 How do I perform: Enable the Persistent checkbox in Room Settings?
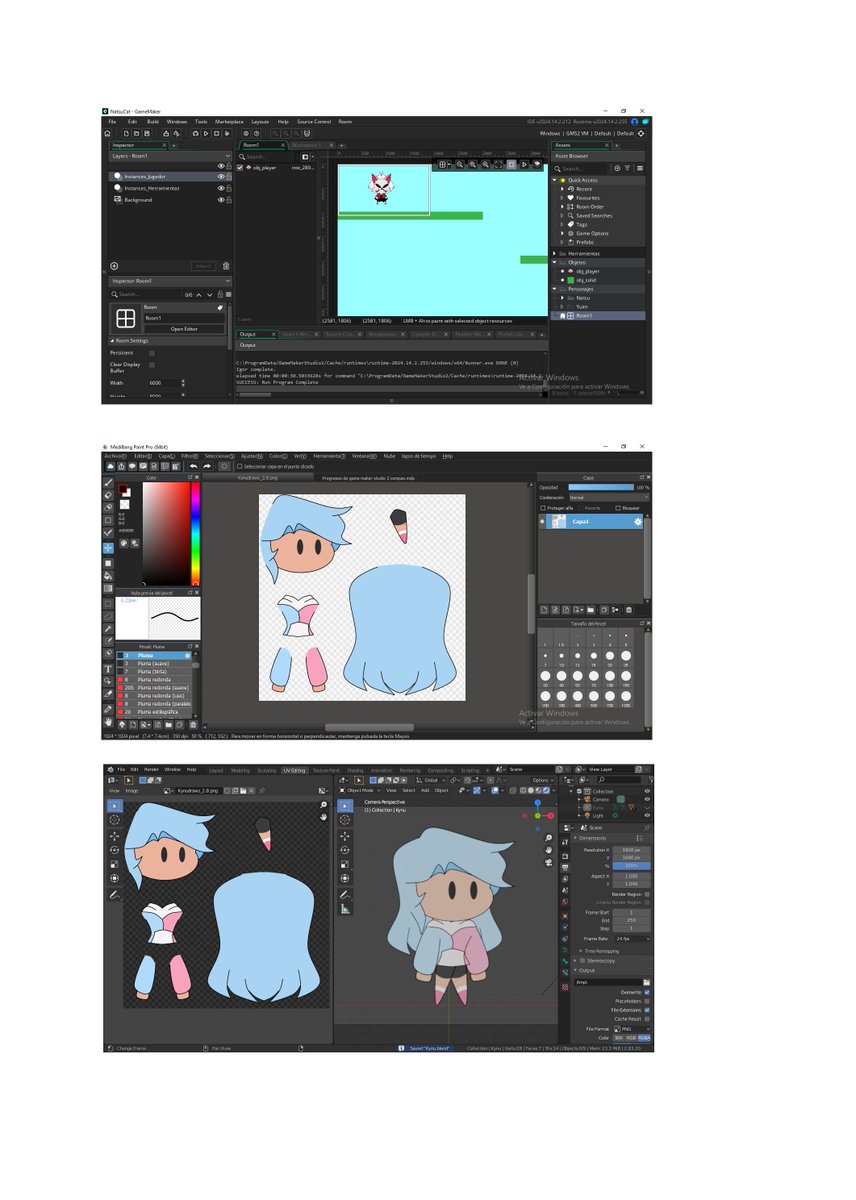(x=152, y=353)
